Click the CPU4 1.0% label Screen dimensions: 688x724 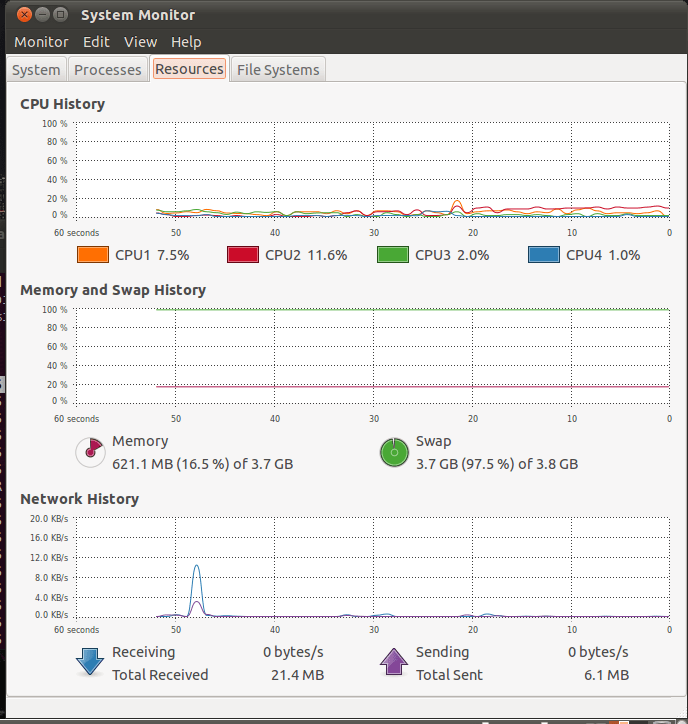click(603, 255)
